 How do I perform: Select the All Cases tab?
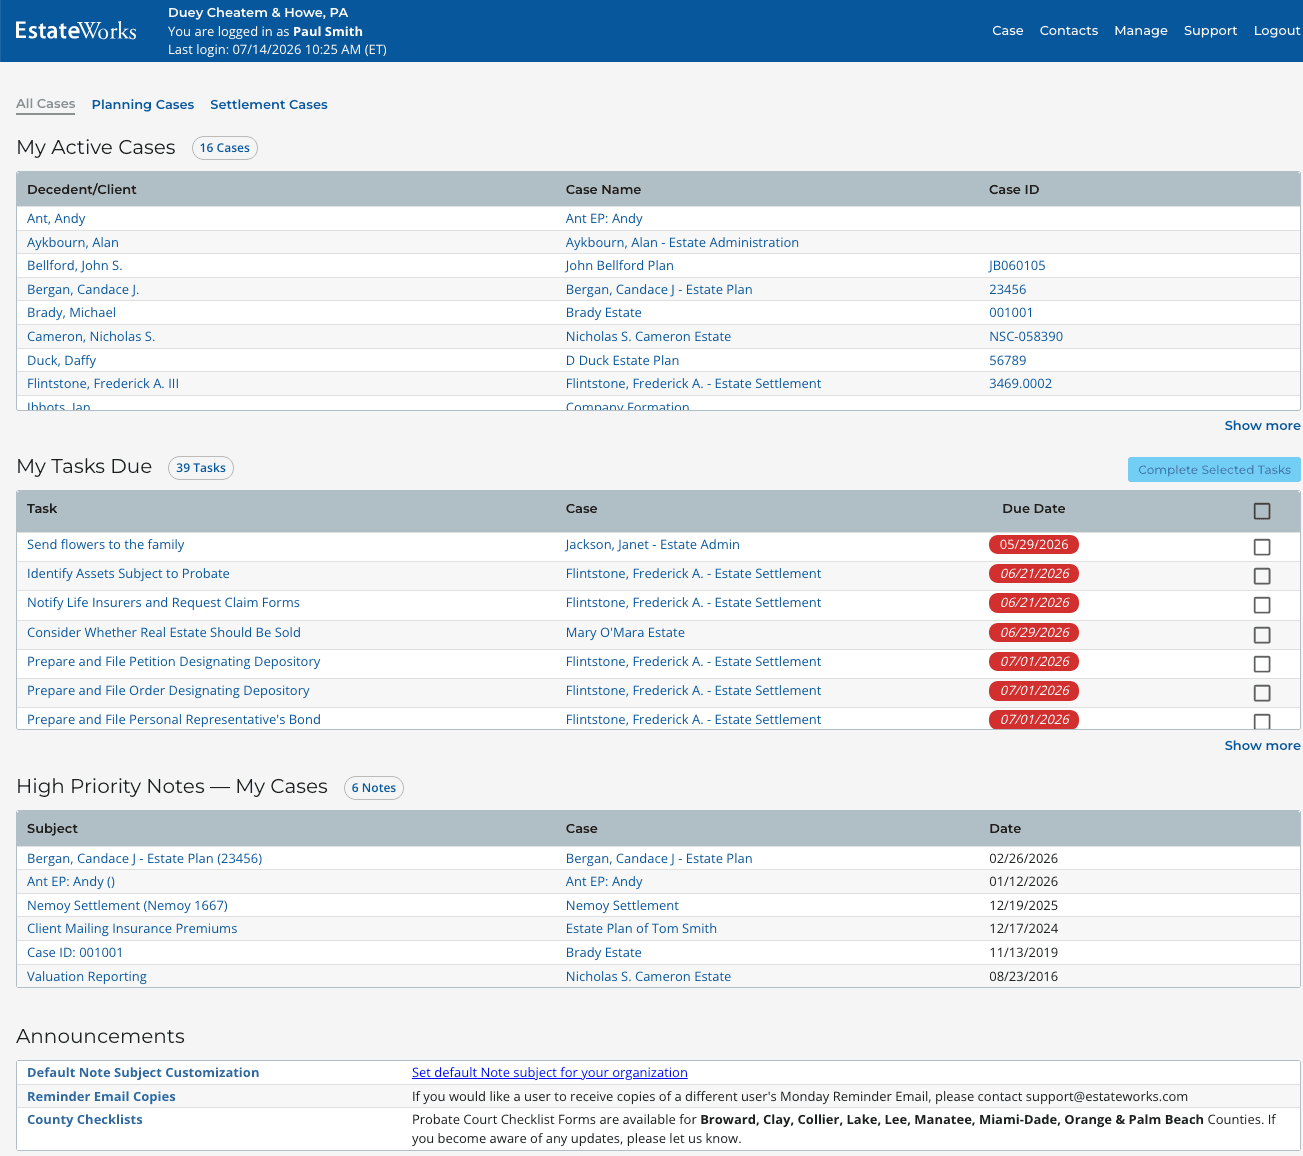(x=46, y=104)
